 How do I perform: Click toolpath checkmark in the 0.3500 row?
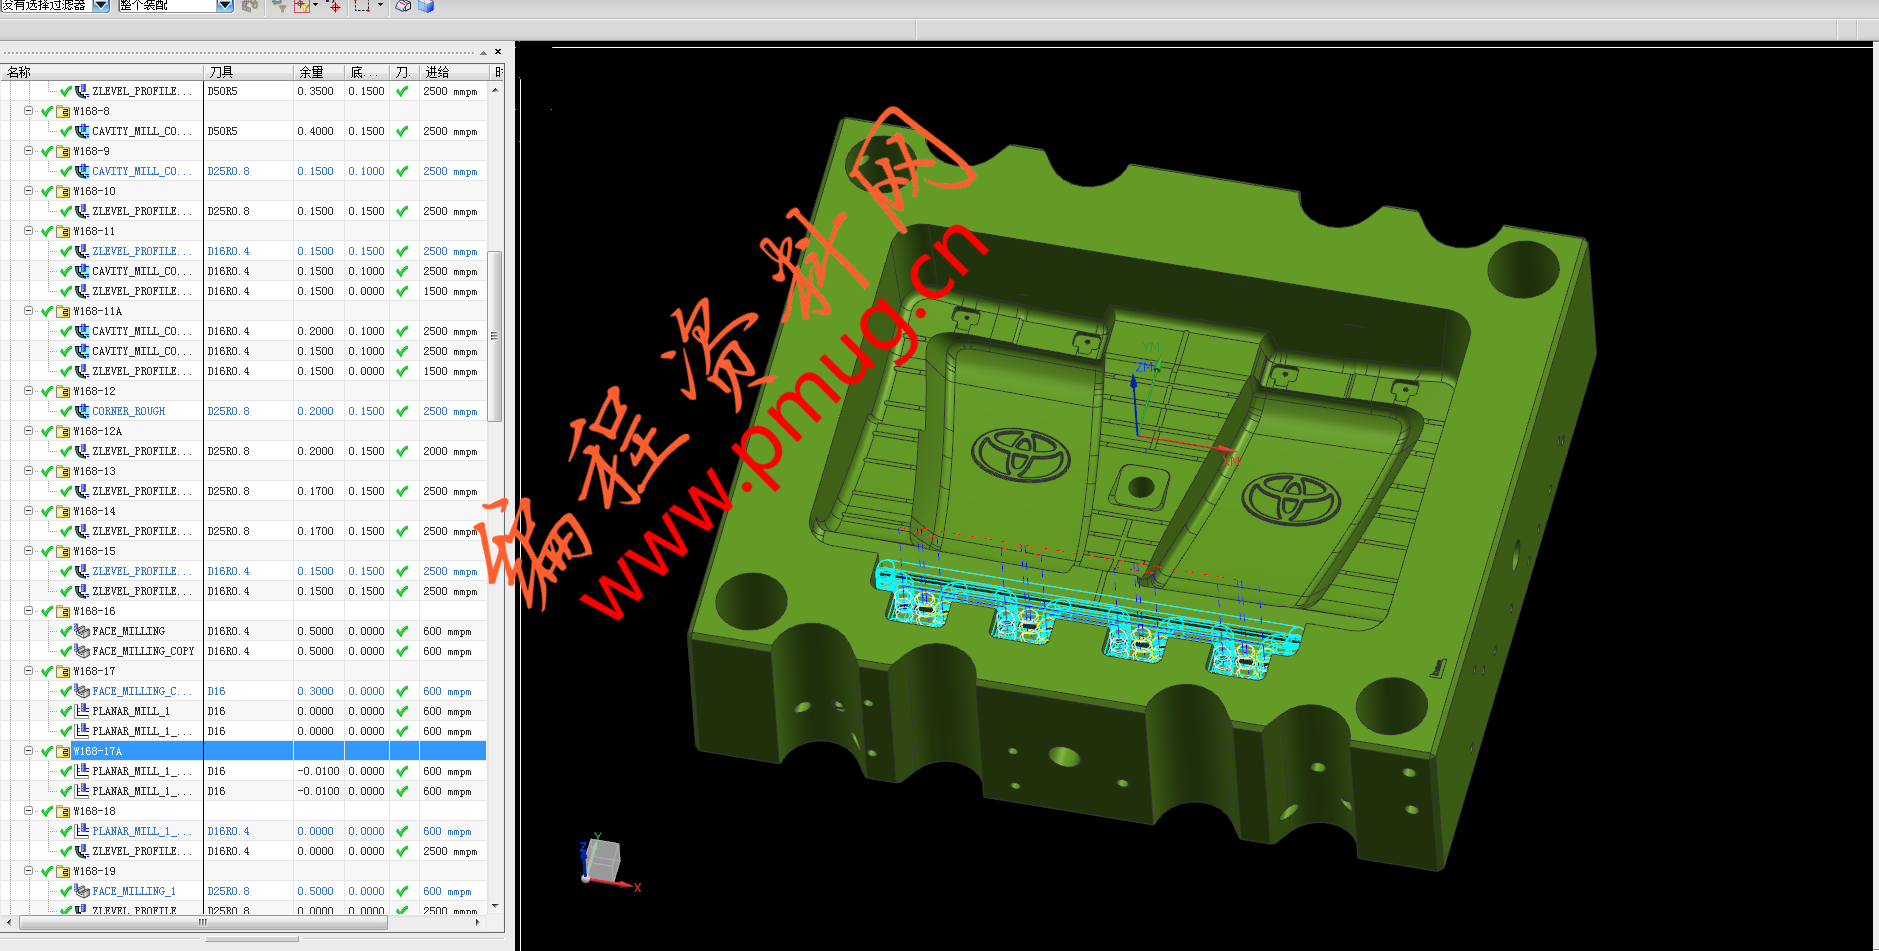tap(402, 91)
